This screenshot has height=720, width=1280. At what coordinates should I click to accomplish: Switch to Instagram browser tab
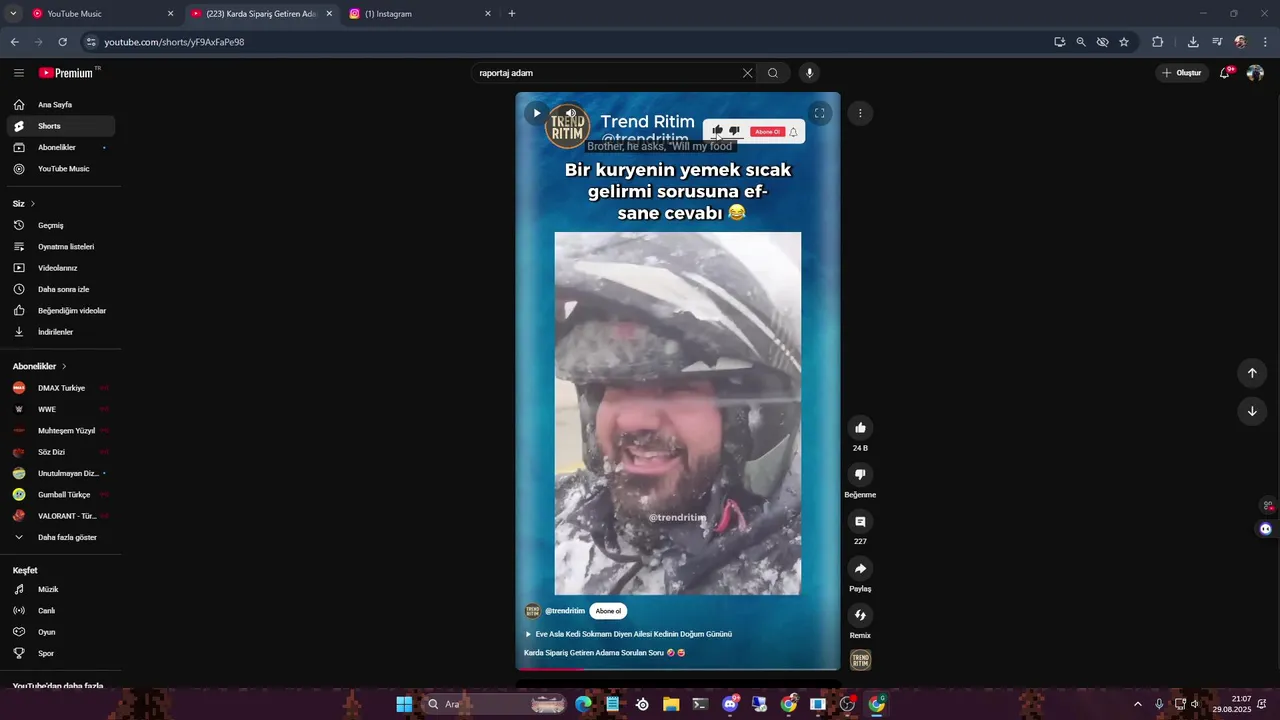420,14
